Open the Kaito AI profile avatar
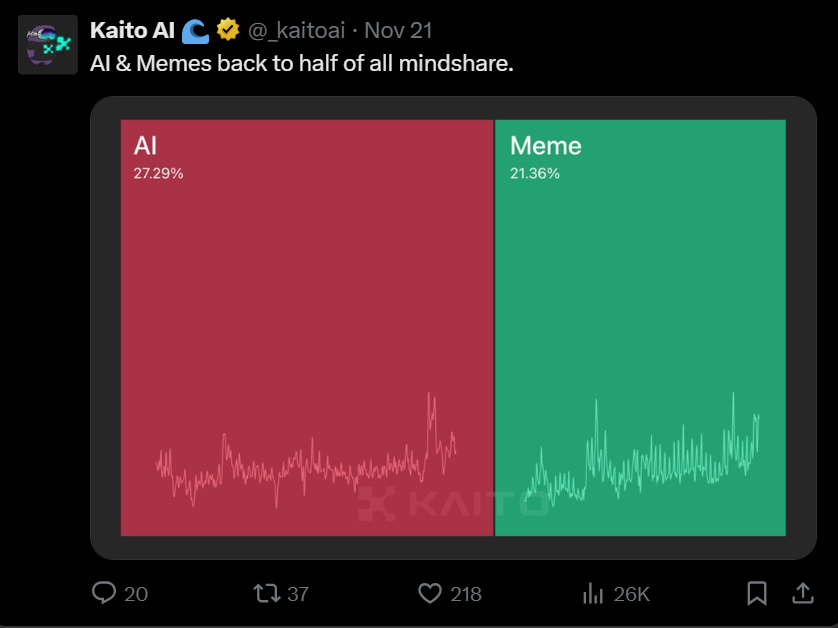Image resolution: width=838 pixels, height=628 pixels. [48, 44]
